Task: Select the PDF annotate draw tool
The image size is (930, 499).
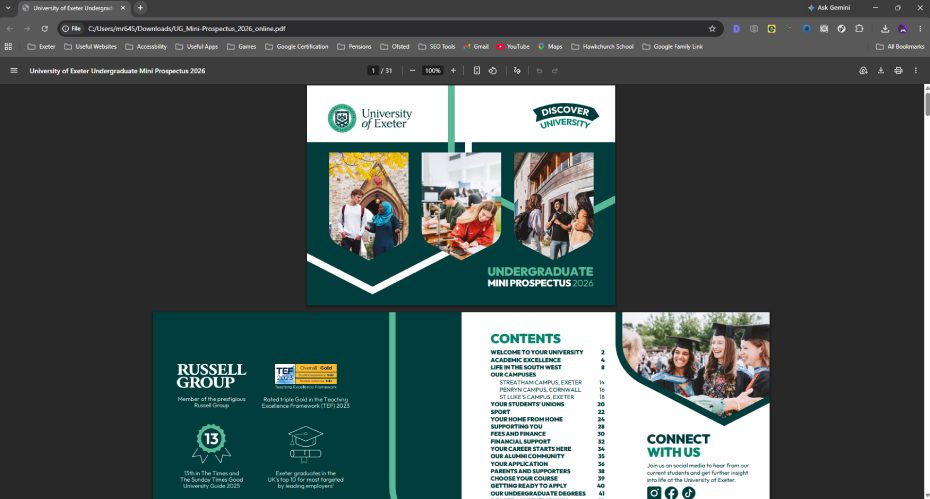Action: [517, 71]
